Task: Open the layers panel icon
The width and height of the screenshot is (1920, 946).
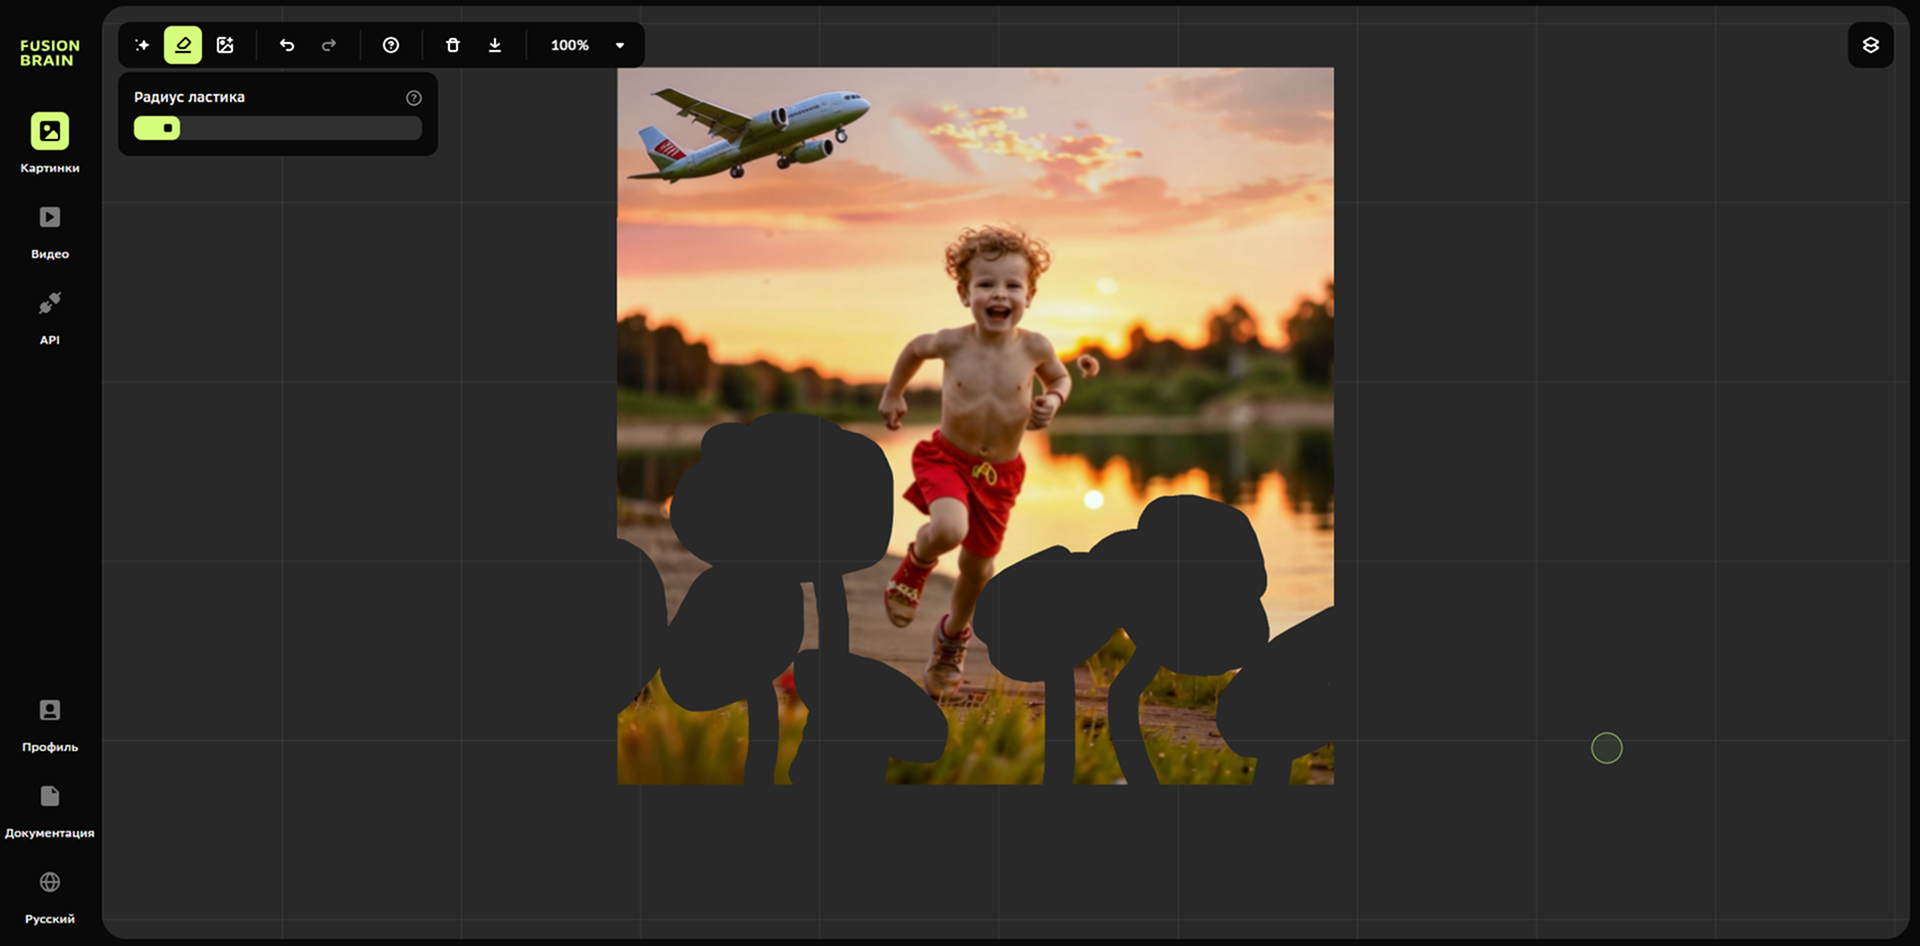Action: coord(1870,45)
